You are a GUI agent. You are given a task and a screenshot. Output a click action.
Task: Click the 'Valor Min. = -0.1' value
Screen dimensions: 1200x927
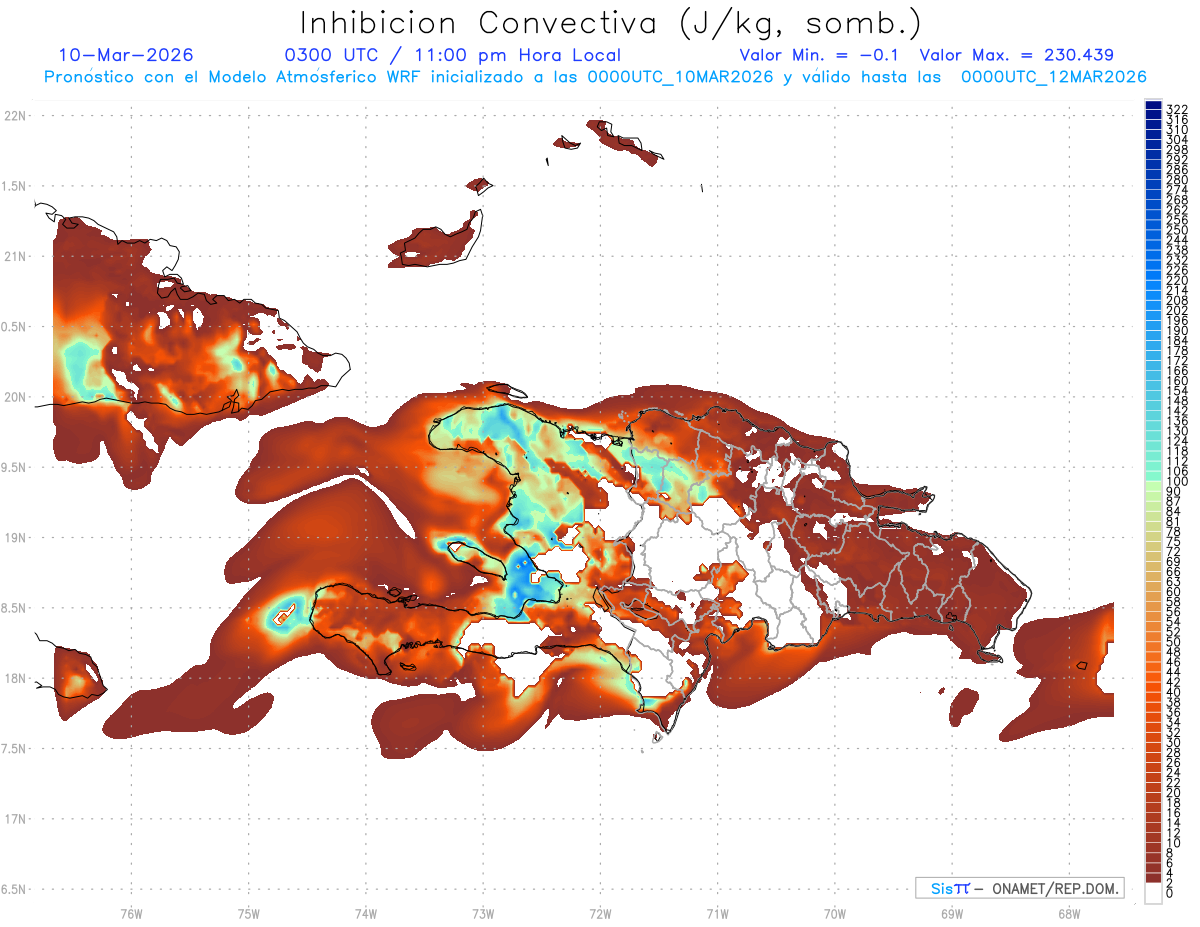tap(819, 55)
